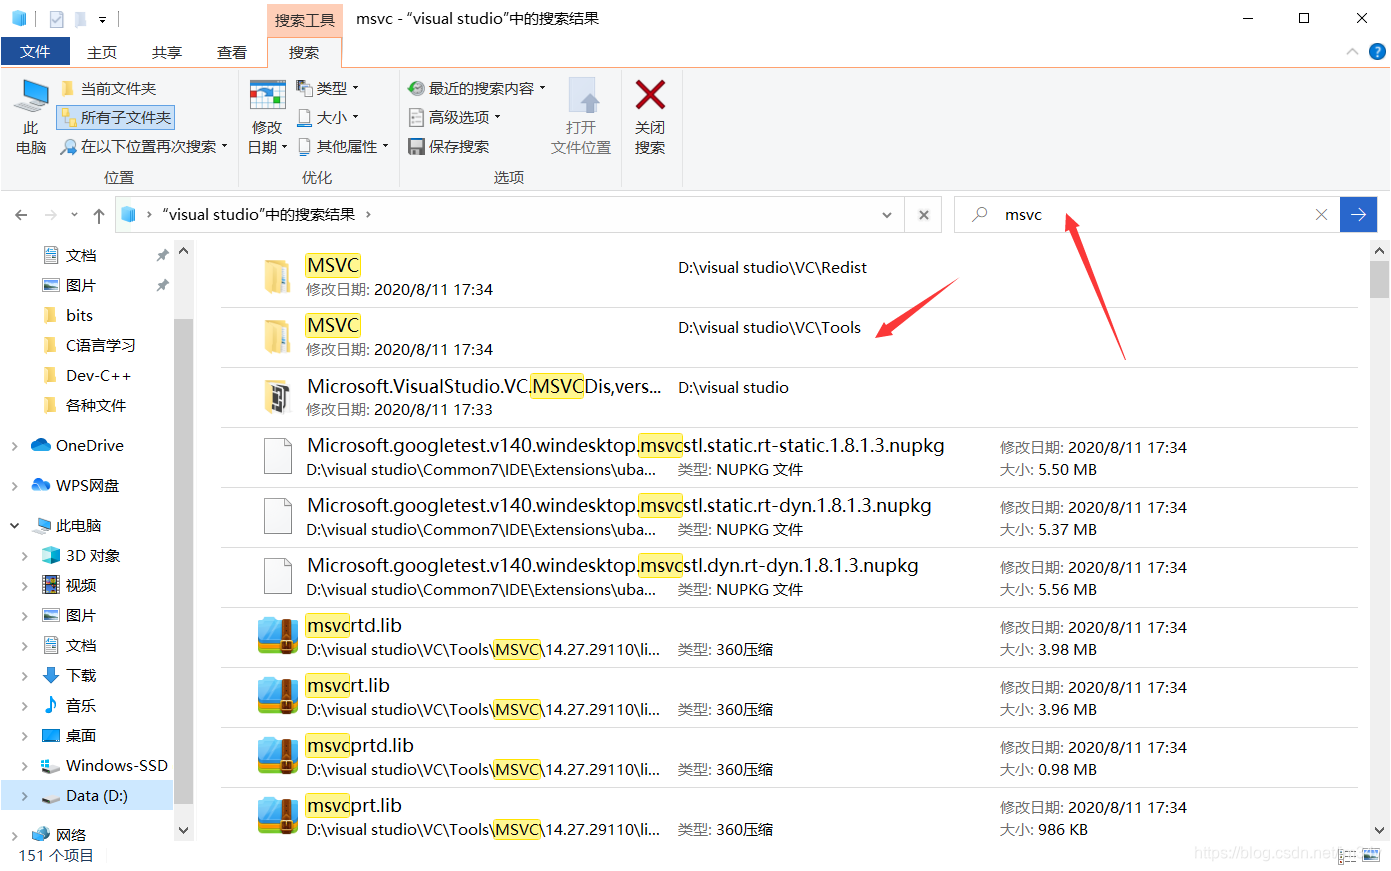Select Videos (视频) in navigation pane
This screenshot has height=871, width=1391.
pos(81,585)
